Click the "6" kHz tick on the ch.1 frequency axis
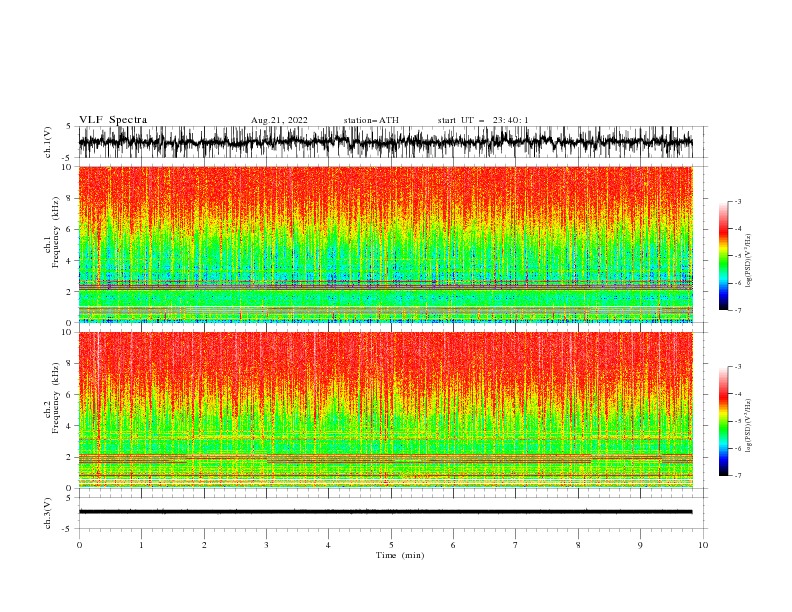792x612 pixels. (x=71, y=229)
